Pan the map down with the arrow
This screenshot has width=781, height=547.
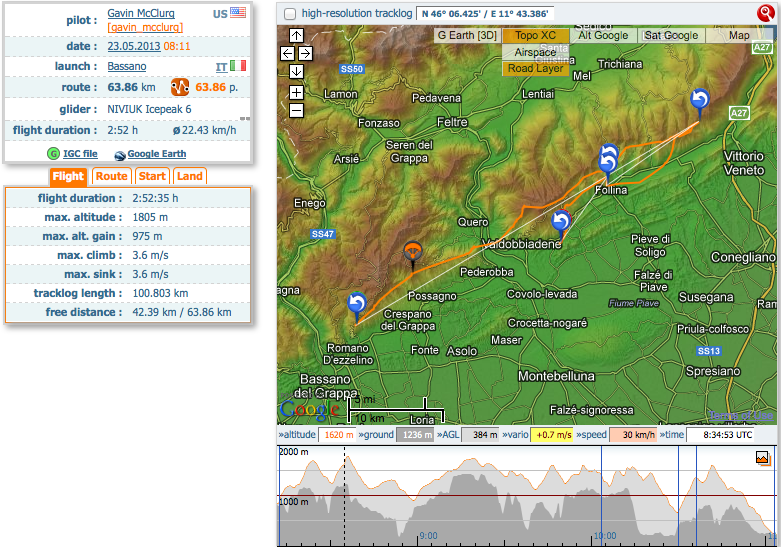(296, 71)
